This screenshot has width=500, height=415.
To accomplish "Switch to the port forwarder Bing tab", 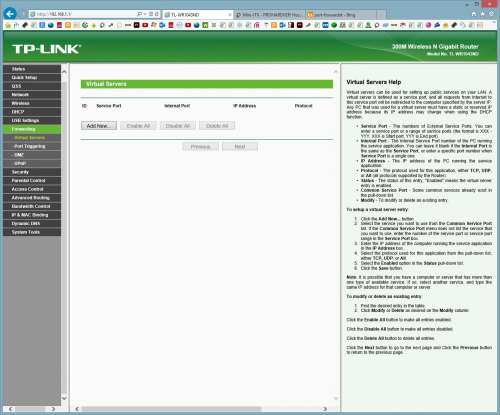I will 341,15.
